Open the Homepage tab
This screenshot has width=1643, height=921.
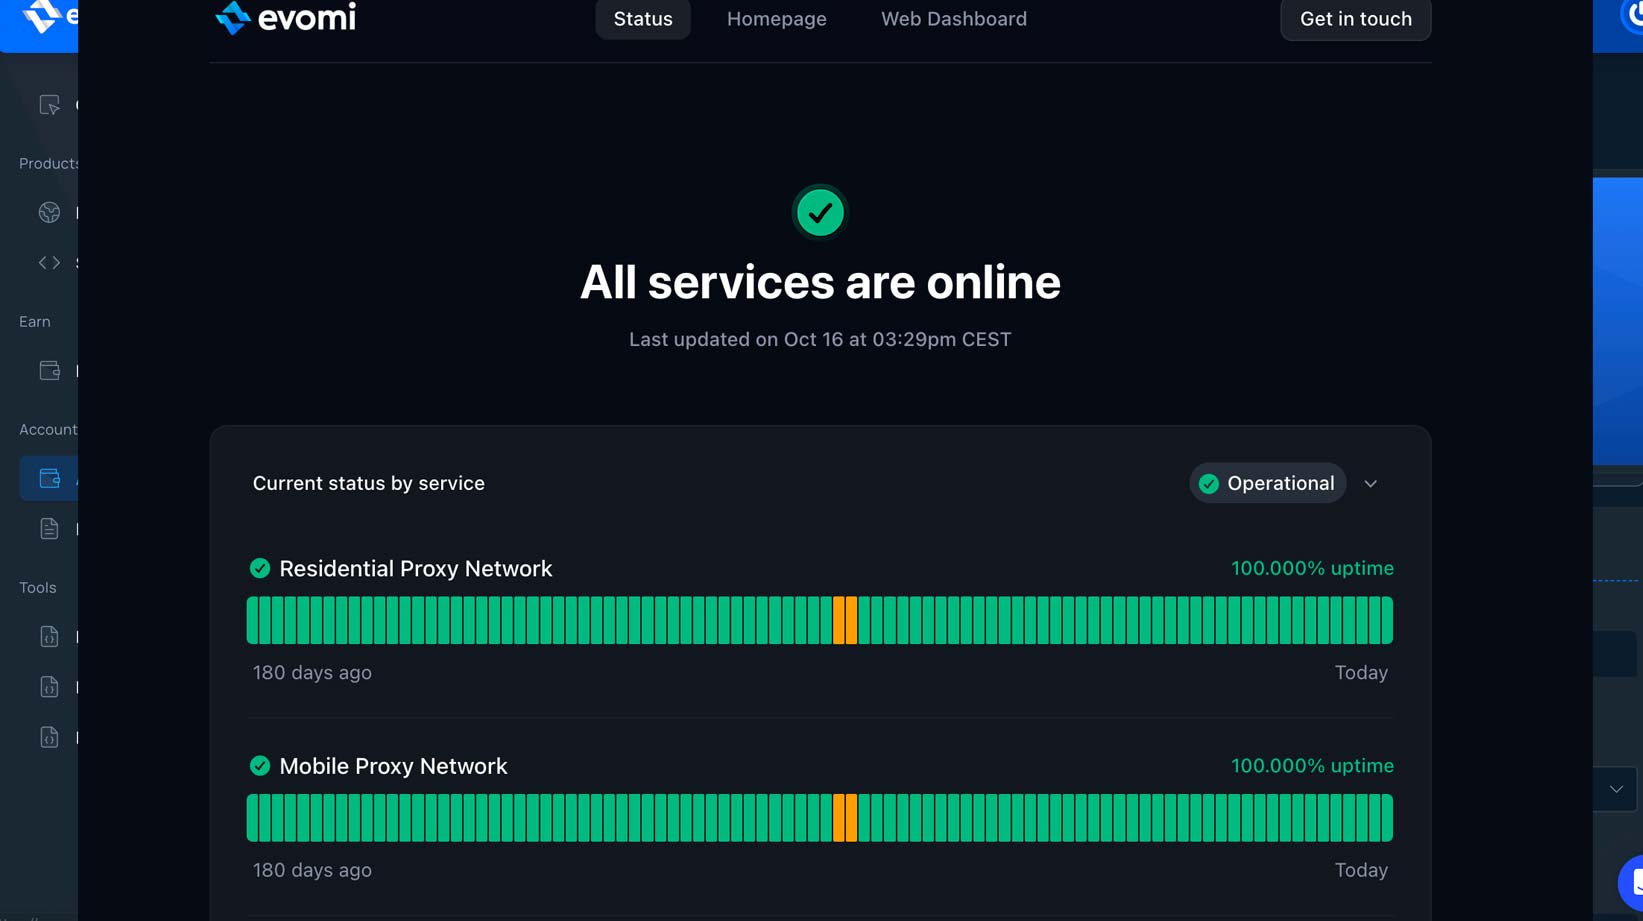pos(776,19)
